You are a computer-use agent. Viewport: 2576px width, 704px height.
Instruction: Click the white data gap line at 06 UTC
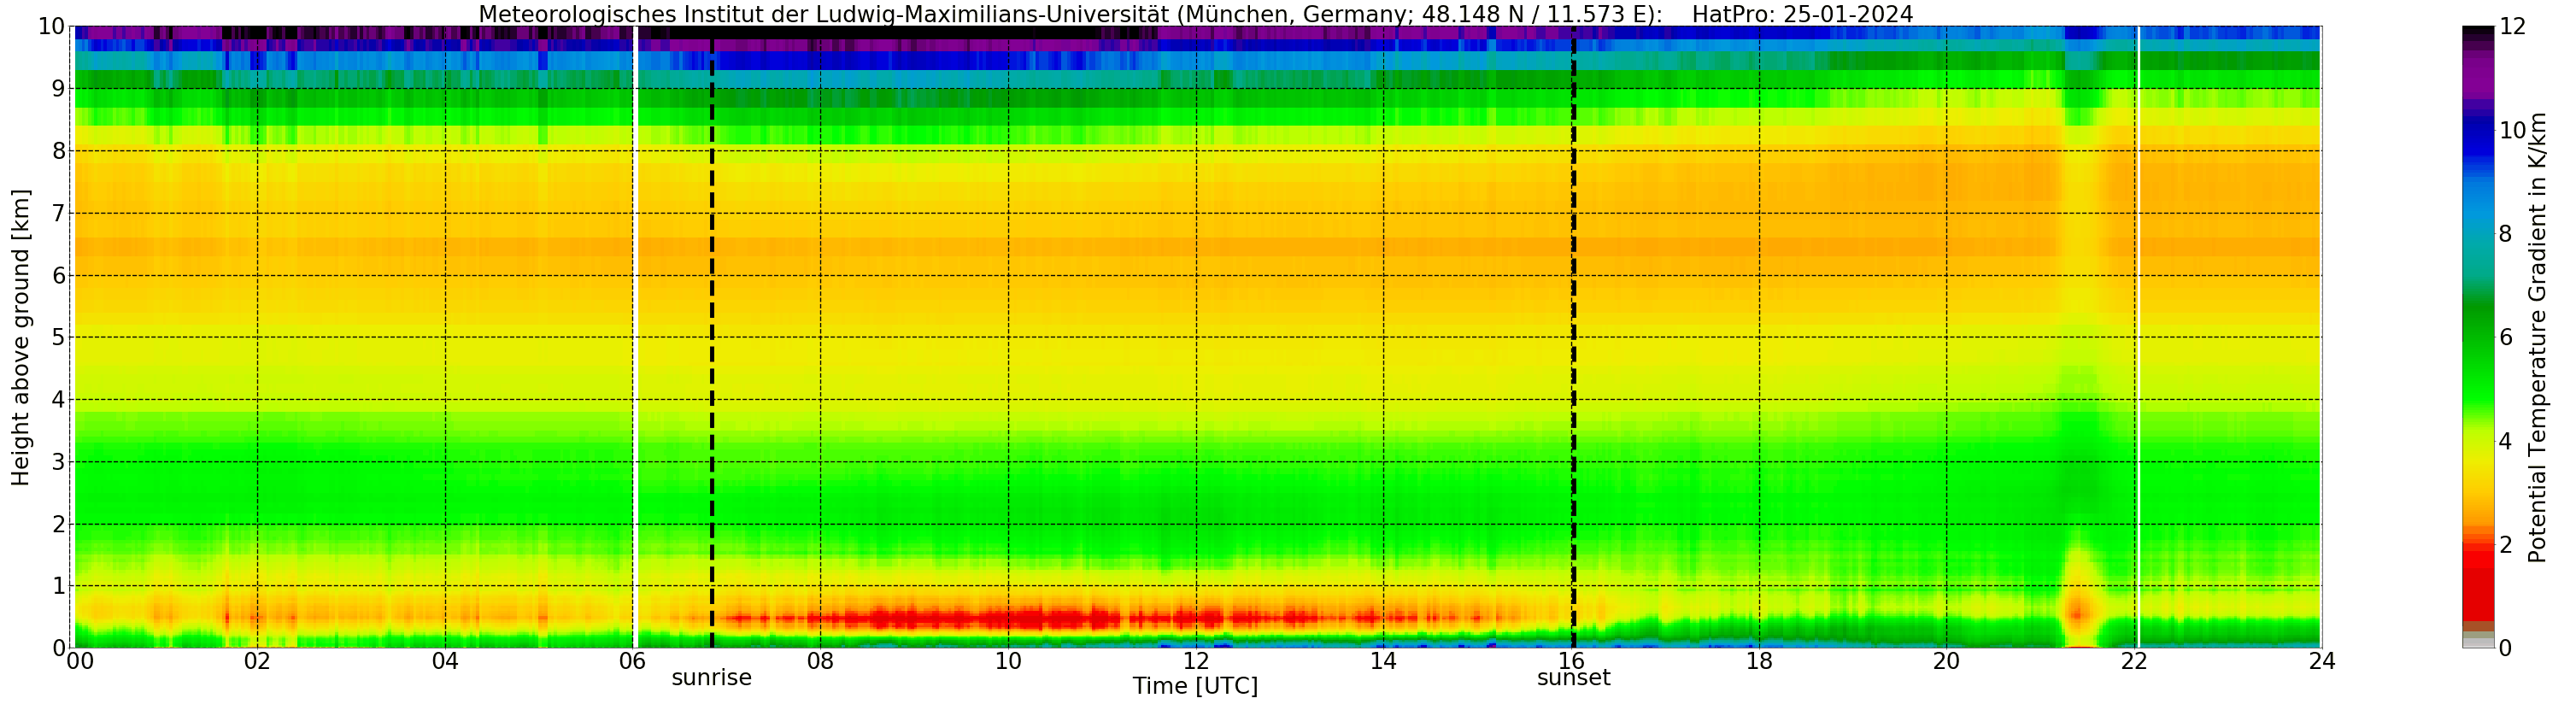(636, 337)
